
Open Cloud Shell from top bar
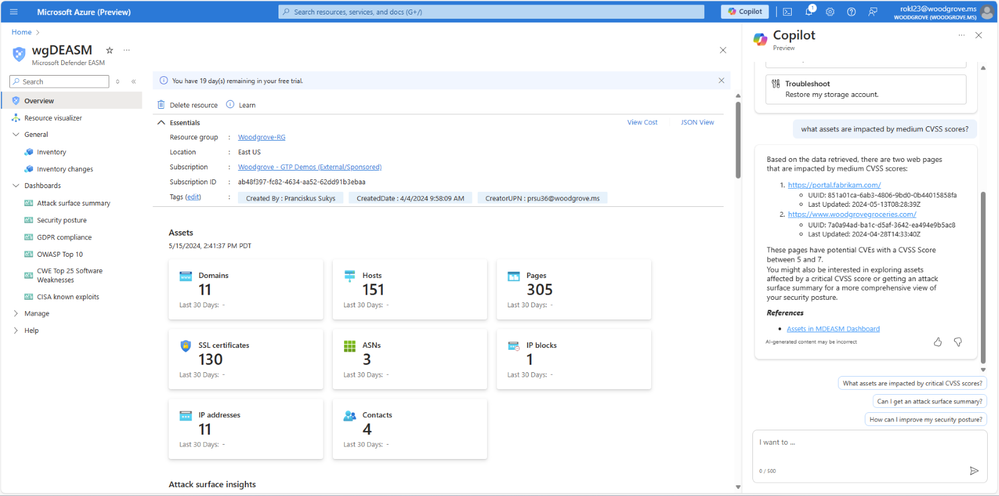(787, 11)
